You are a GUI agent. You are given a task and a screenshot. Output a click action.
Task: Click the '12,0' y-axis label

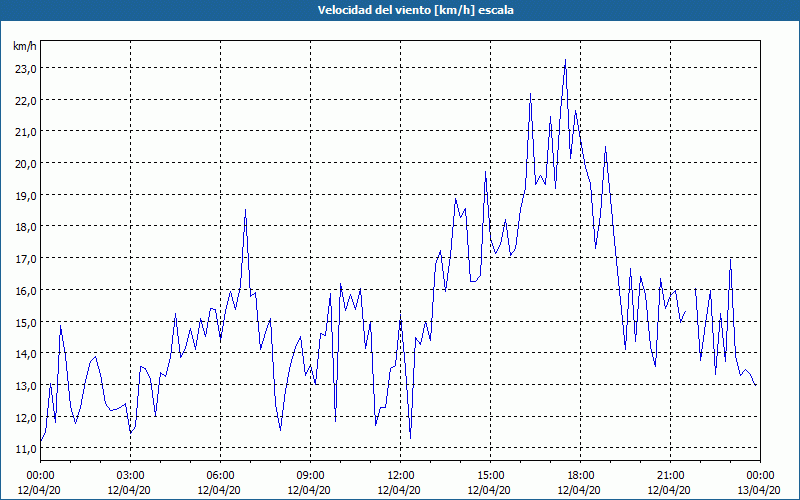click(x=26, y=417)
